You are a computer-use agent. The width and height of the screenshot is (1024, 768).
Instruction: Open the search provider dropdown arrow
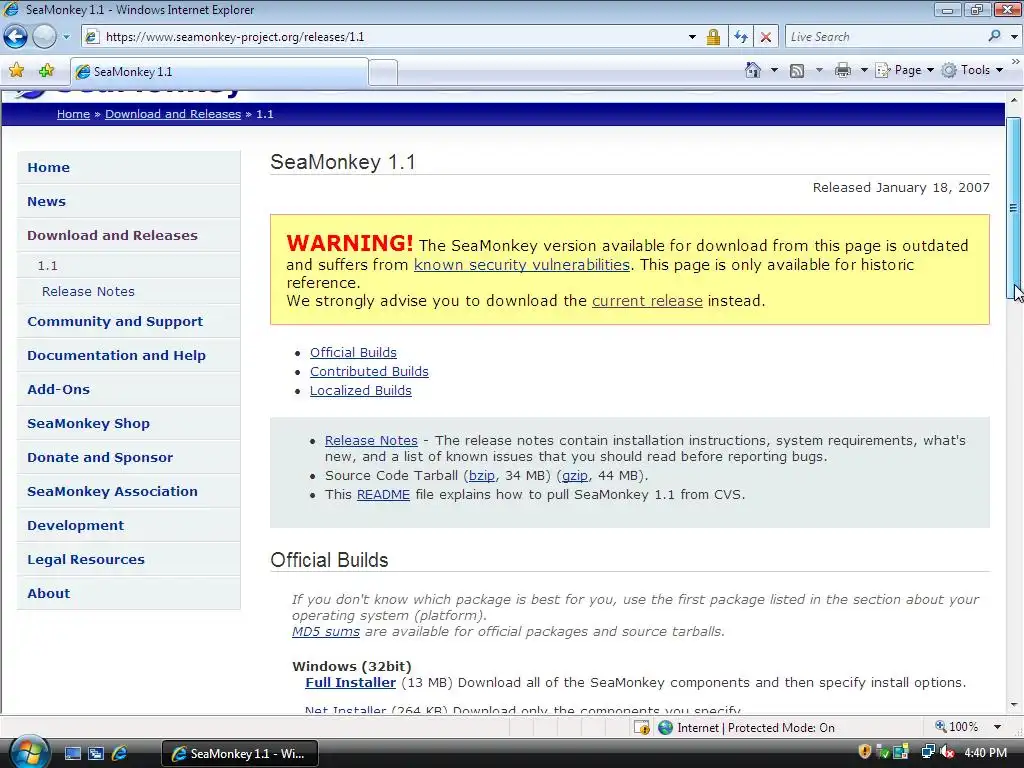(1014, 37)
